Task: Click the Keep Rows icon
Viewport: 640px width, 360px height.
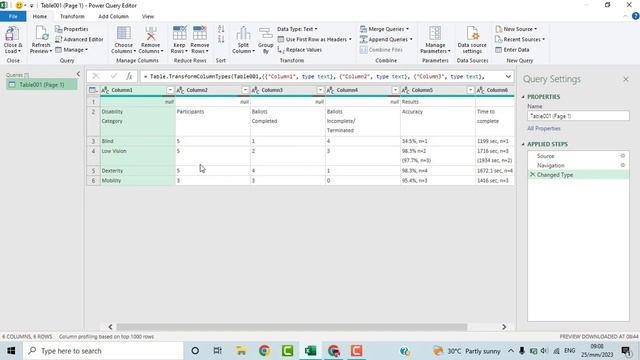Action: (x=180, y=33)
